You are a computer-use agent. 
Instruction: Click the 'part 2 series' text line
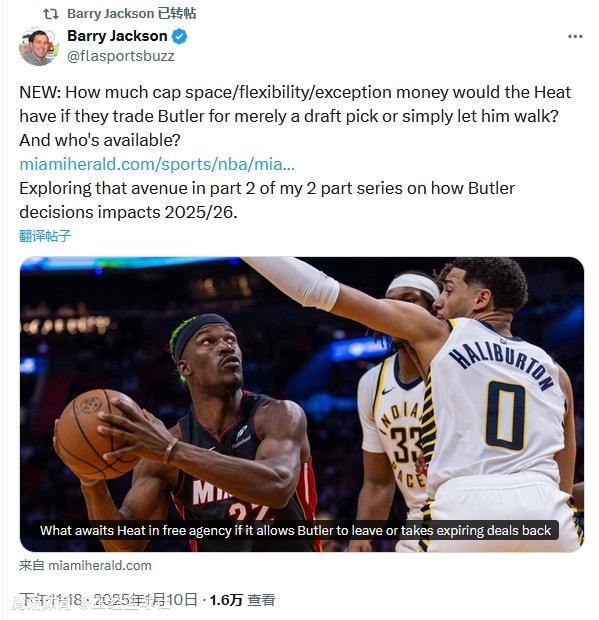267,200
